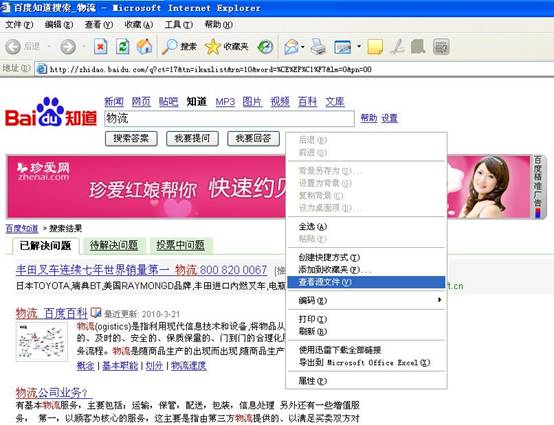Click the 百度知道 breadcrumb link

point(22,228)
